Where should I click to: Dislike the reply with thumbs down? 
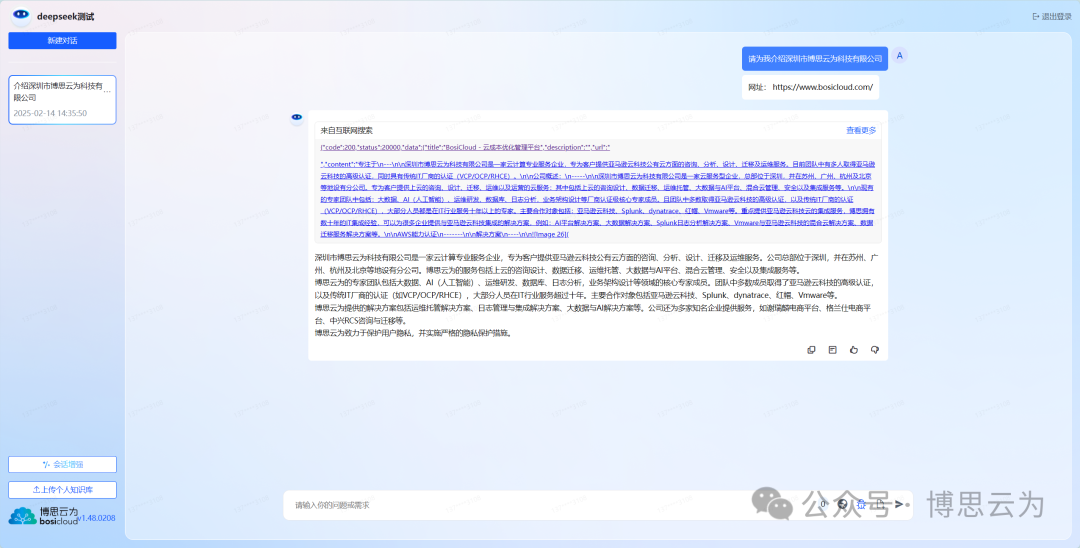875,350
